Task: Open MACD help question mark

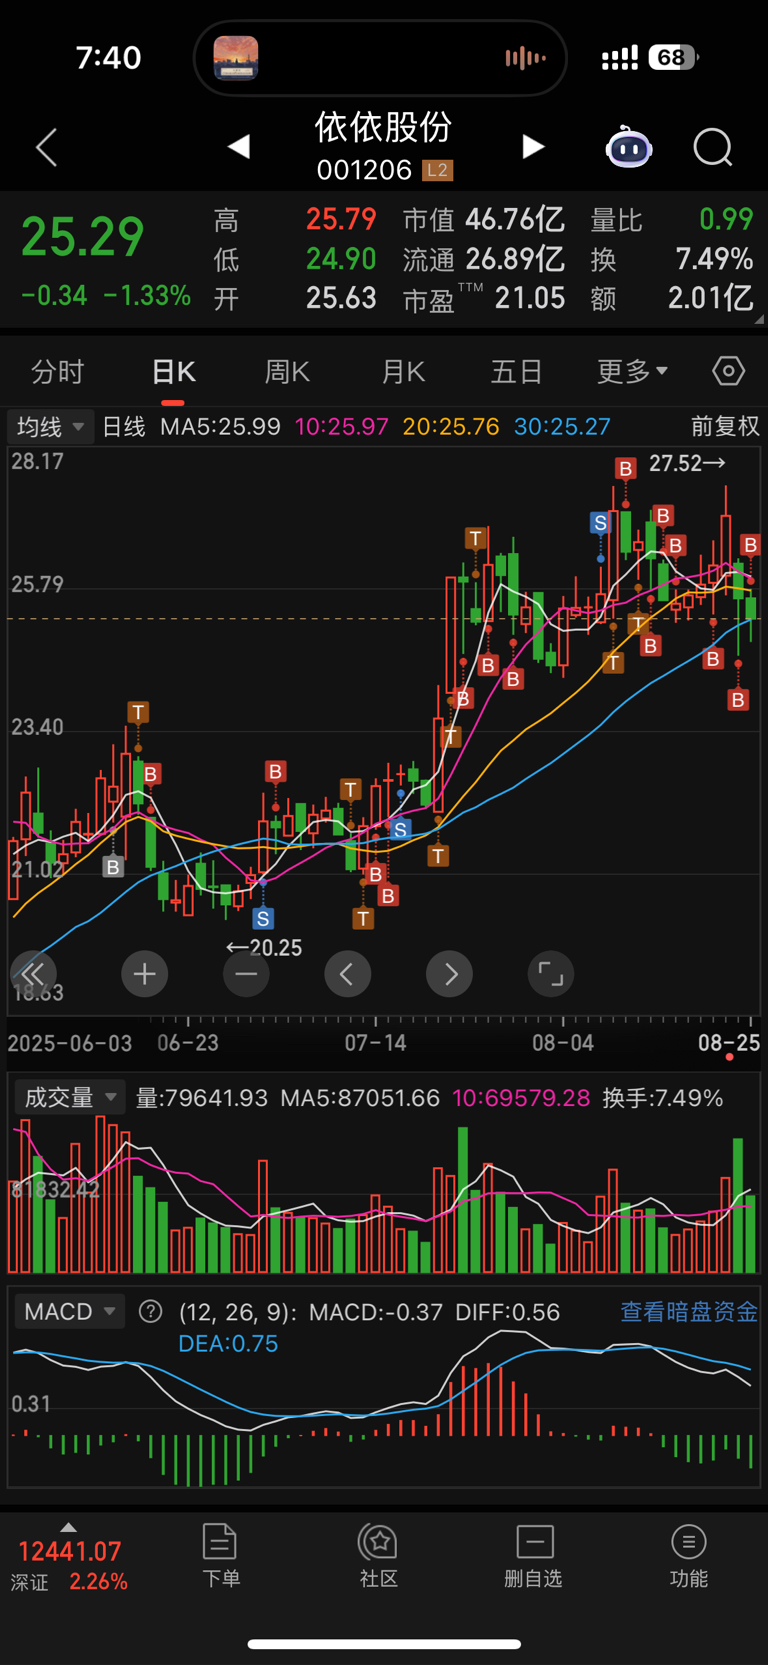Action: point(150,1312)
